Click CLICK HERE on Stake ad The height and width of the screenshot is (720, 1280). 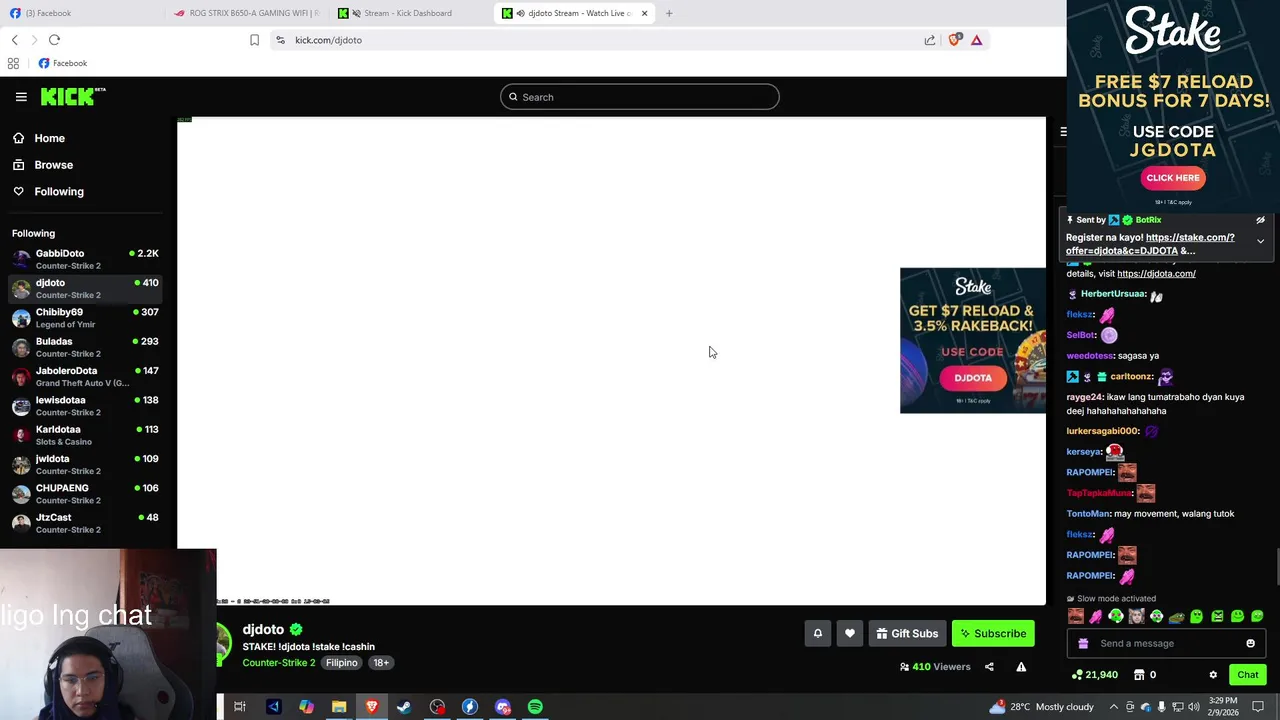pyautogui.click(x=1173, y=178)
